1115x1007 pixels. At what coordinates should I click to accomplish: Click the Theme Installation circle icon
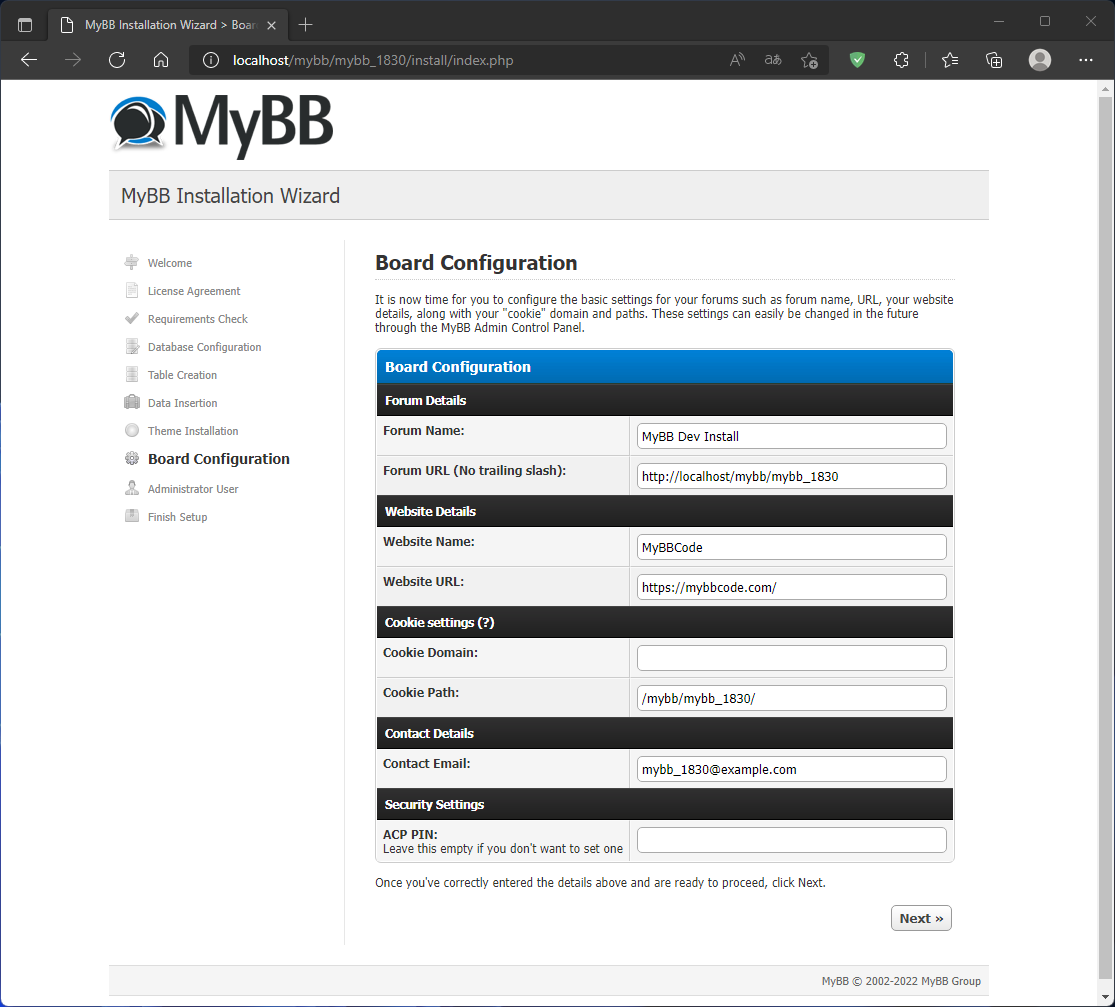132,430
